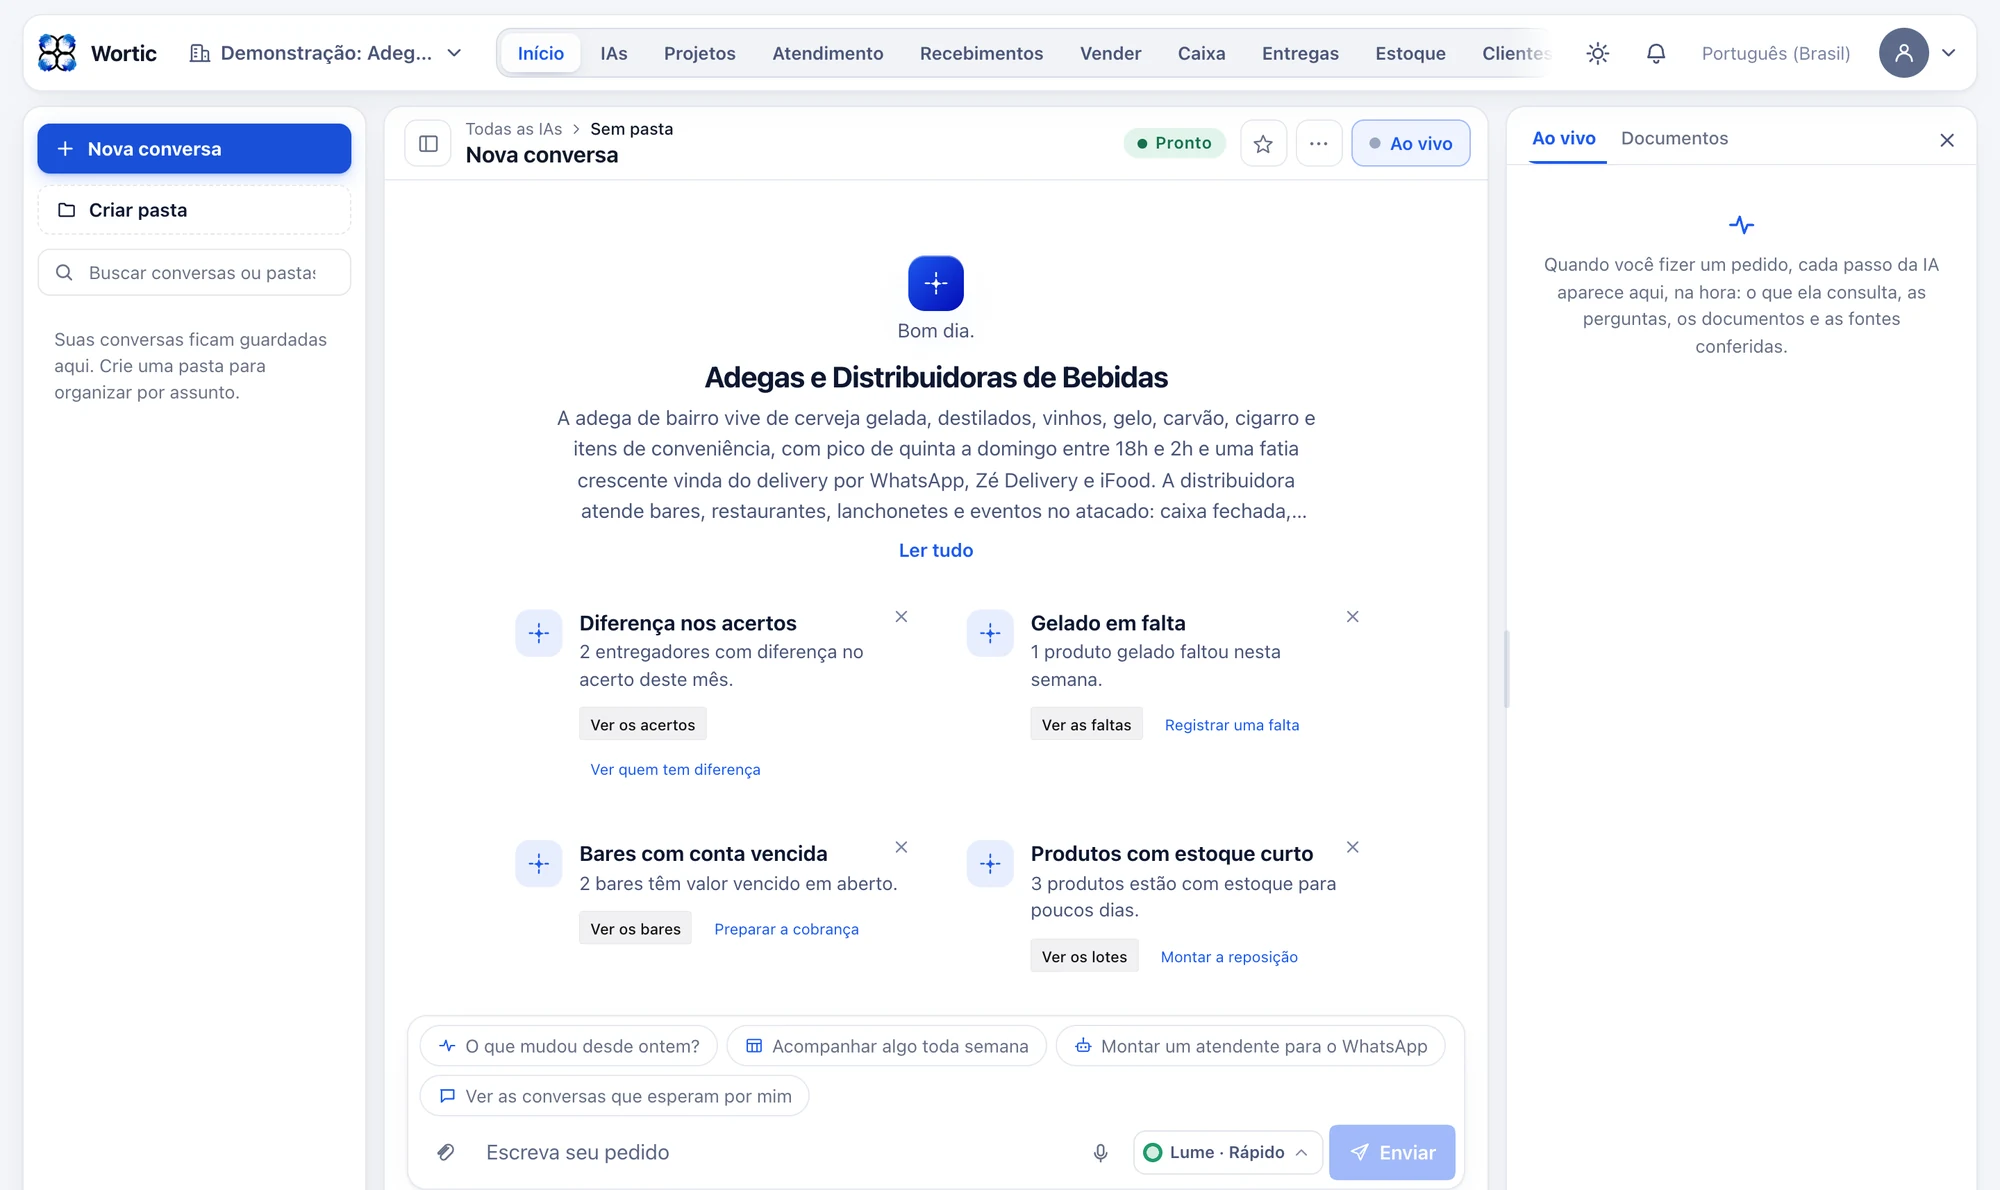Click Ver os acertos button
The height and width of the screenshot is (1190, 2000).
tap(642, 724)
